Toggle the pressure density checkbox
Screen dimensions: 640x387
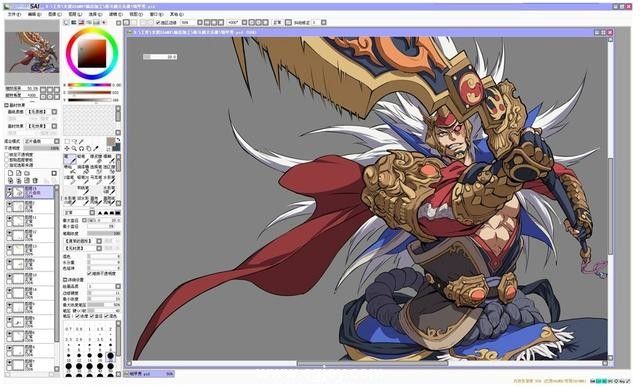click(78, 316)
